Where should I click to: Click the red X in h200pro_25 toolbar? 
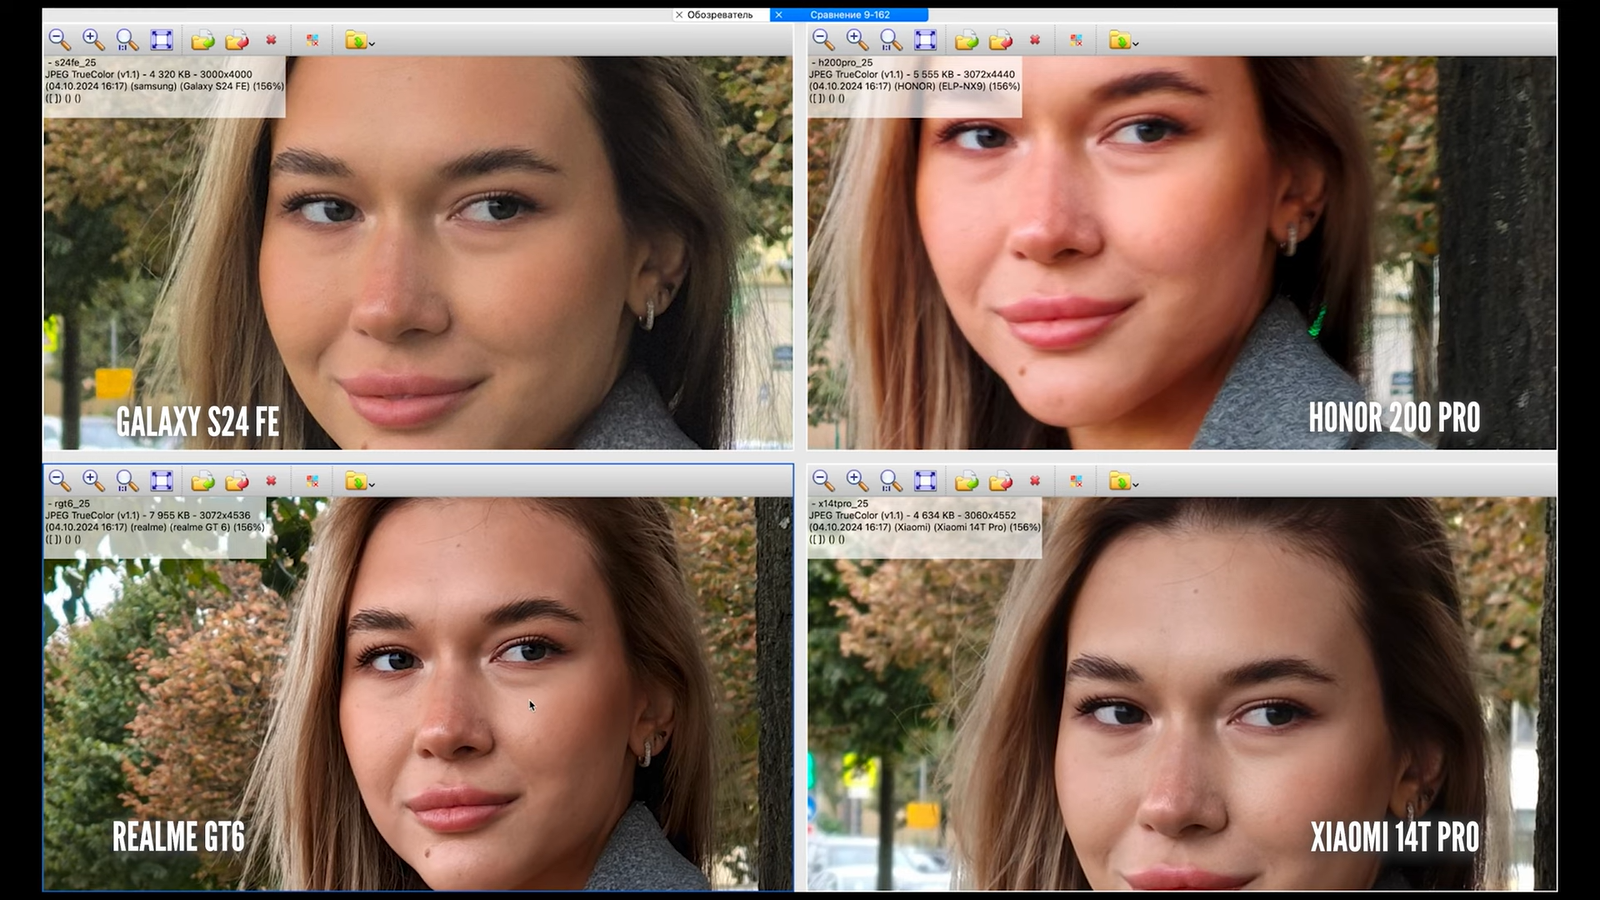1035,40
